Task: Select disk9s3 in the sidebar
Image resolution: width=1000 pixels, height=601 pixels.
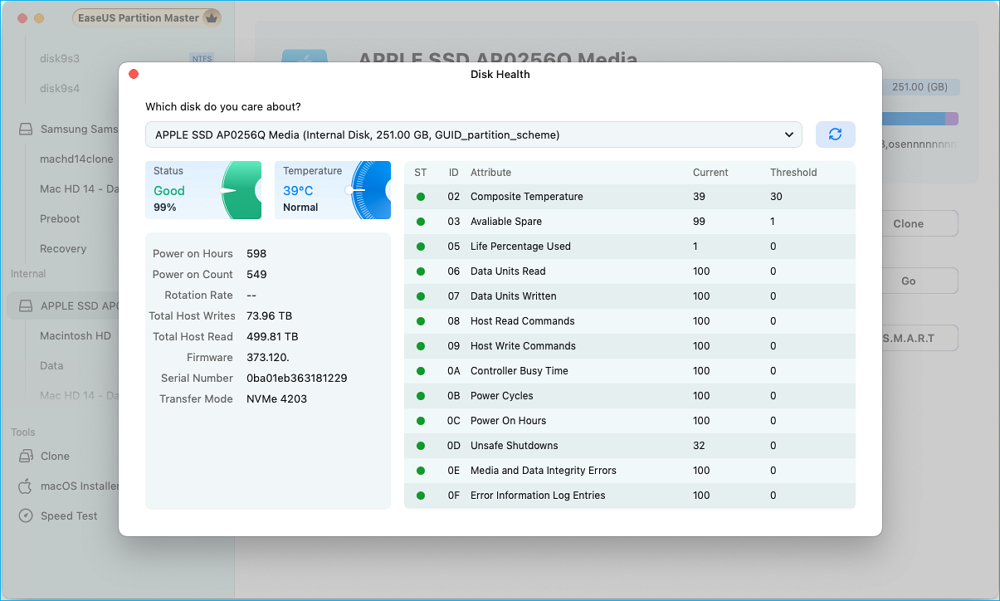Action: pyautogui.click(x=60, y=58)
